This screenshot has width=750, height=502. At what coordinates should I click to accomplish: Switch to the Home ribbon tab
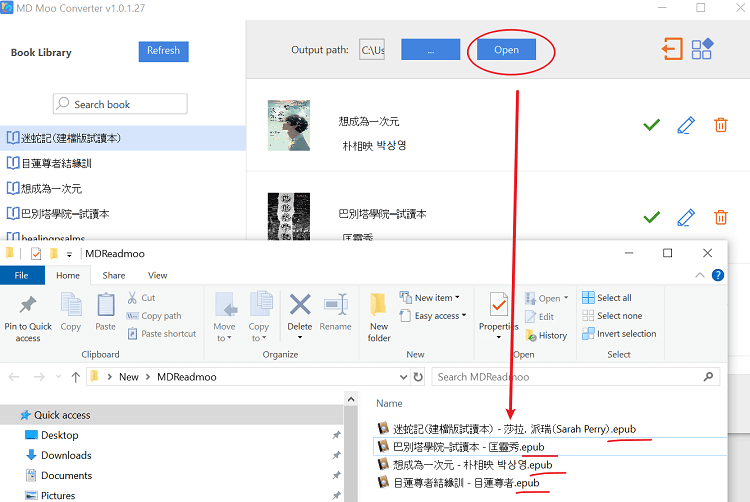tap(68, 275)
